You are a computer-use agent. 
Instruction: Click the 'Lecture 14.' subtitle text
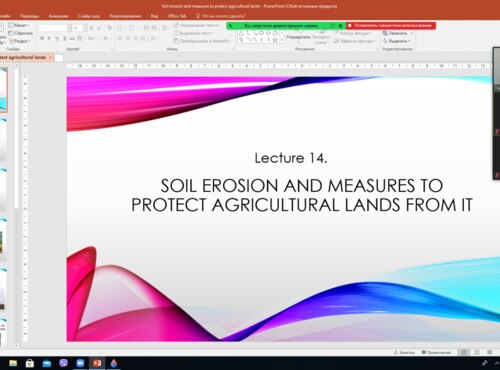pyautogui.click(x=291, y=158)
